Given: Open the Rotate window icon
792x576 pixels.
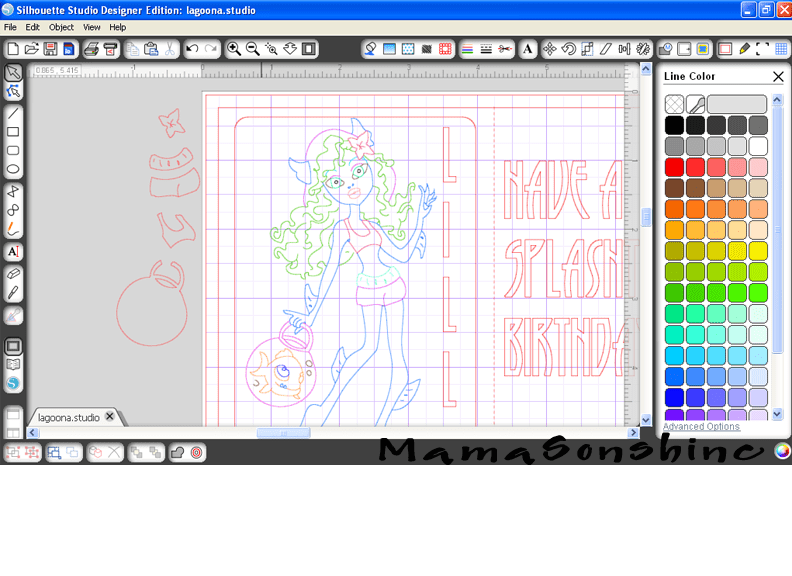Looking at the screenshot, I should (x=568, y=48).
